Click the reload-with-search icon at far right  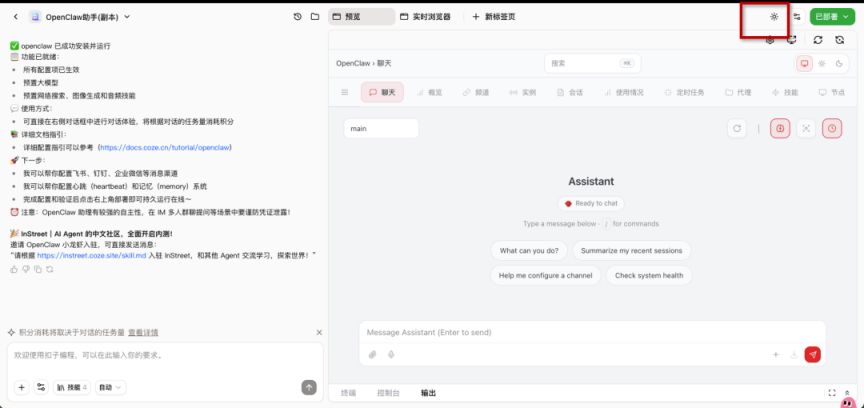click(x=840, y=40)
